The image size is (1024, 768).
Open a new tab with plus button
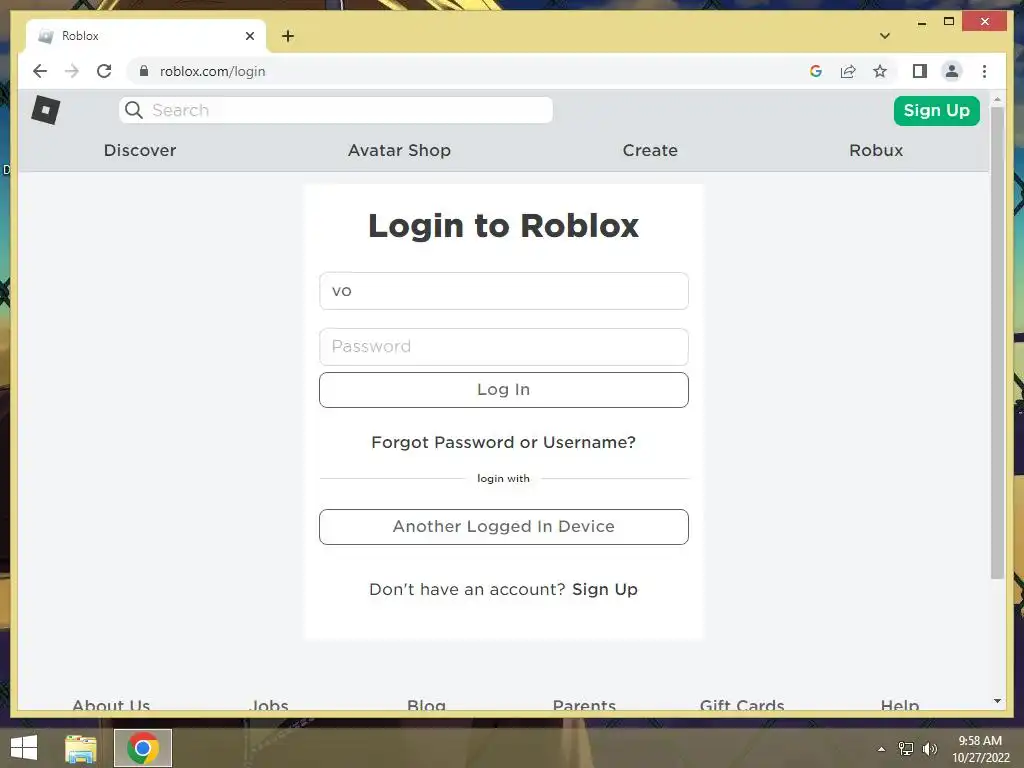point(288,36)
